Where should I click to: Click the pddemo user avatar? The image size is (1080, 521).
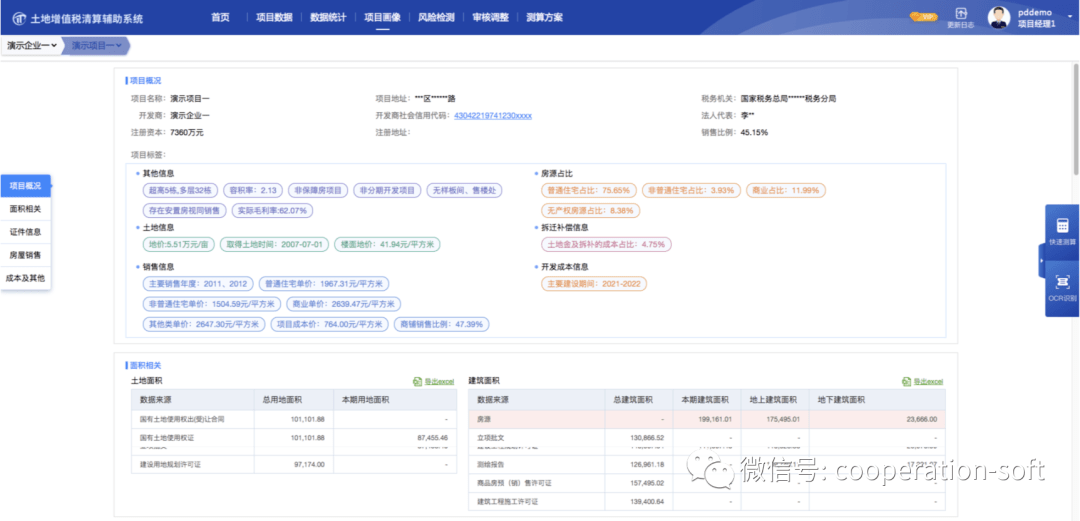point(999,18)
